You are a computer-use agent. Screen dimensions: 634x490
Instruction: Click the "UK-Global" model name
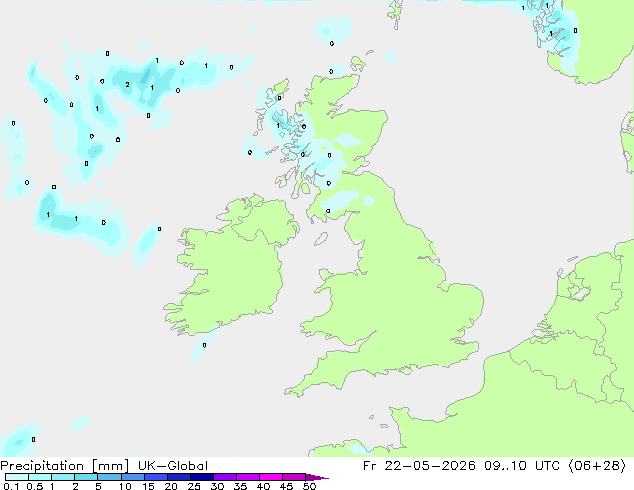(x=173, y=466)
